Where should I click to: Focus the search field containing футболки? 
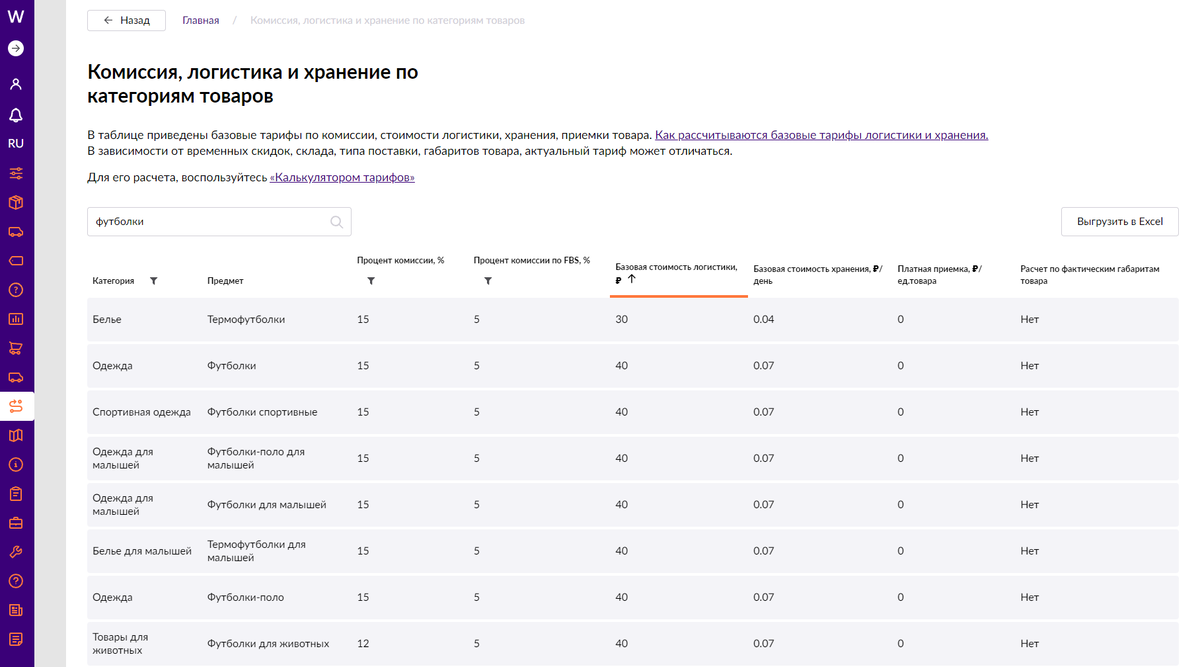click(x=208, y=222)
